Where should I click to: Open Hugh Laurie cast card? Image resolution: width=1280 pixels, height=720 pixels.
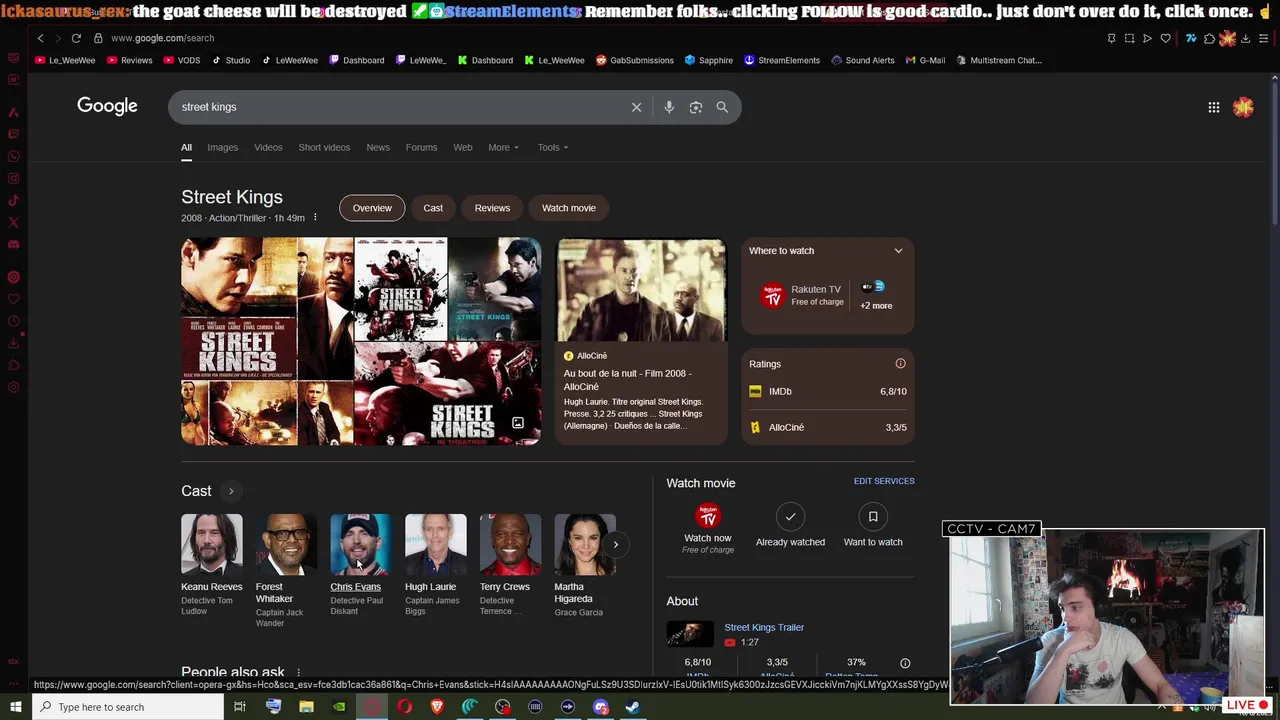coord(435,566)
